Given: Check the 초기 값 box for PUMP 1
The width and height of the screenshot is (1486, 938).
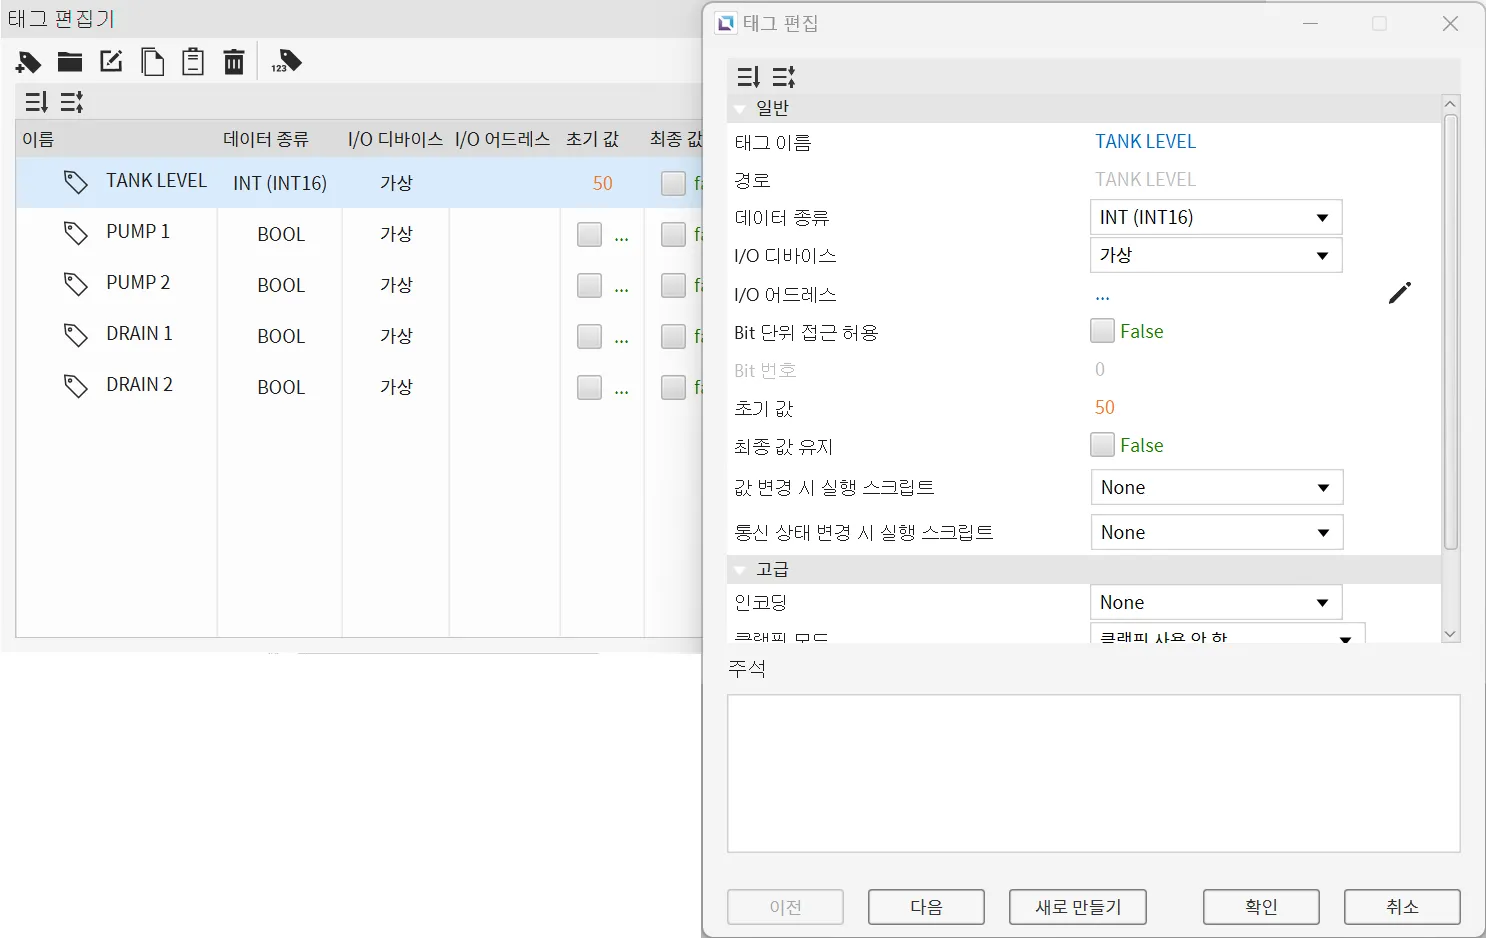Looking at the screenshot, I should 589,234.
